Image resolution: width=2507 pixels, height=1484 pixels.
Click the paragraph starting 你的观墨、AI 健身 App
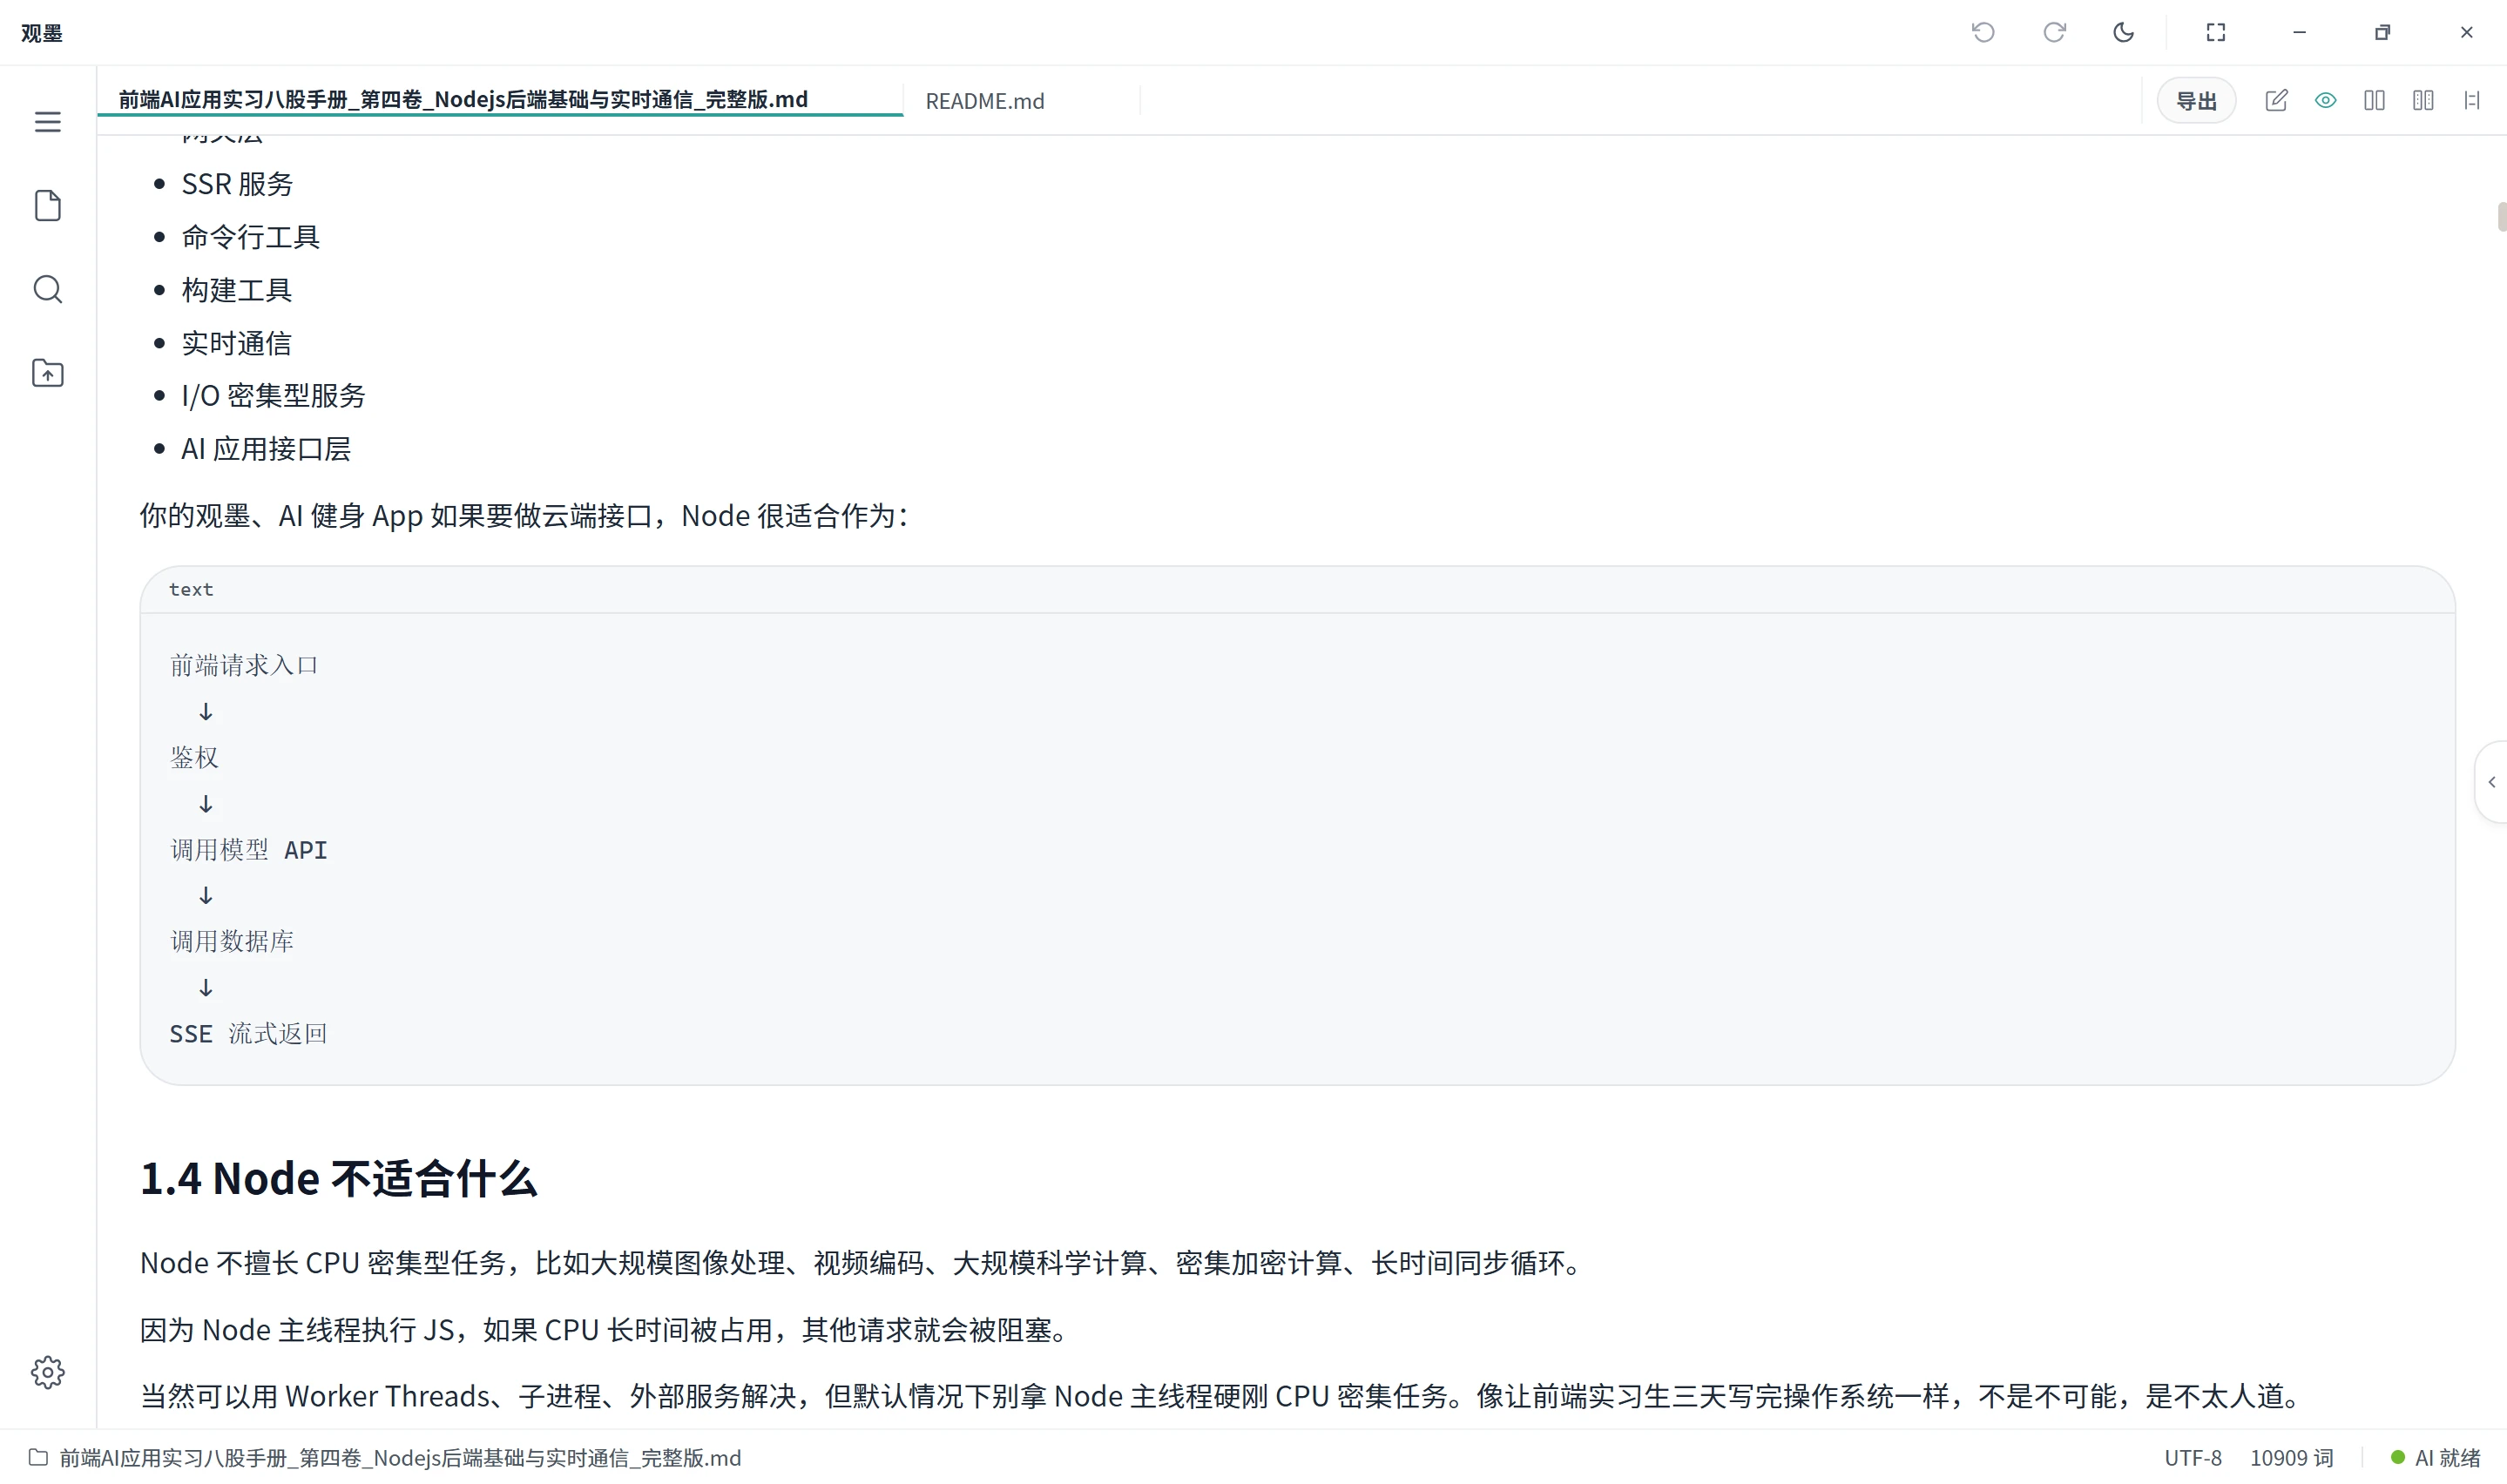coord(524,515)
